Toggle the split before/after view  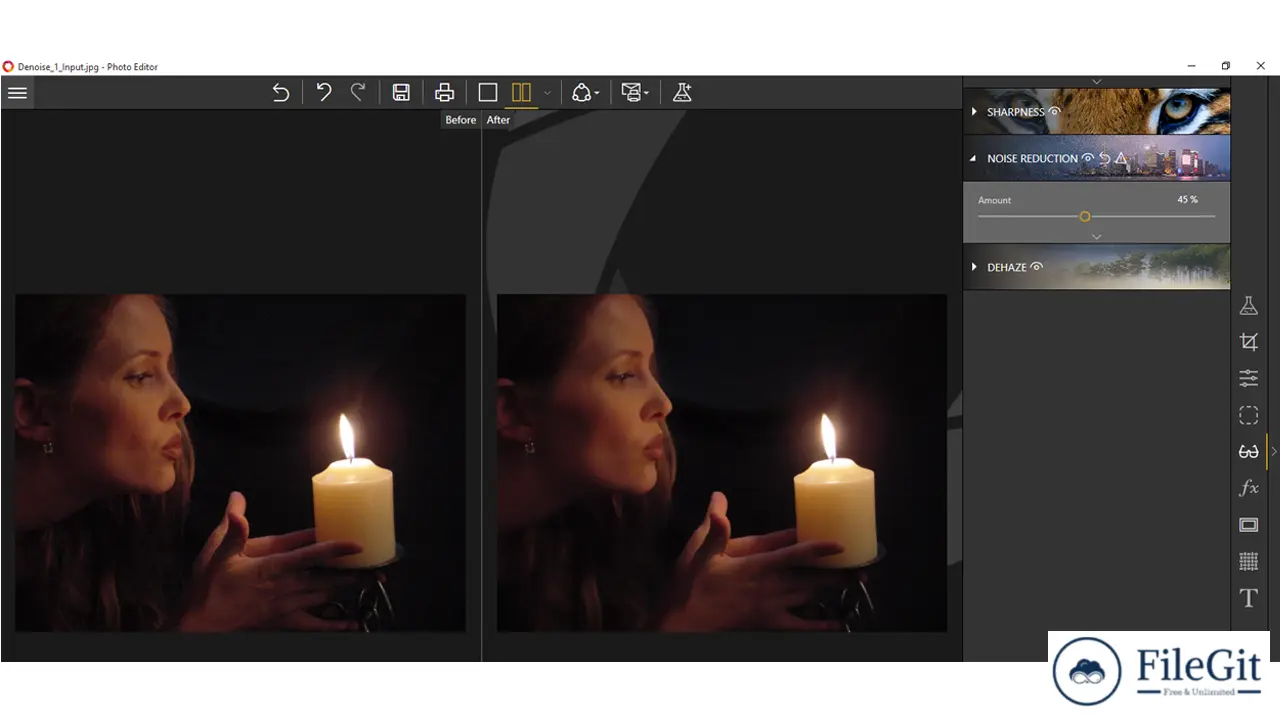coord(521,93)
